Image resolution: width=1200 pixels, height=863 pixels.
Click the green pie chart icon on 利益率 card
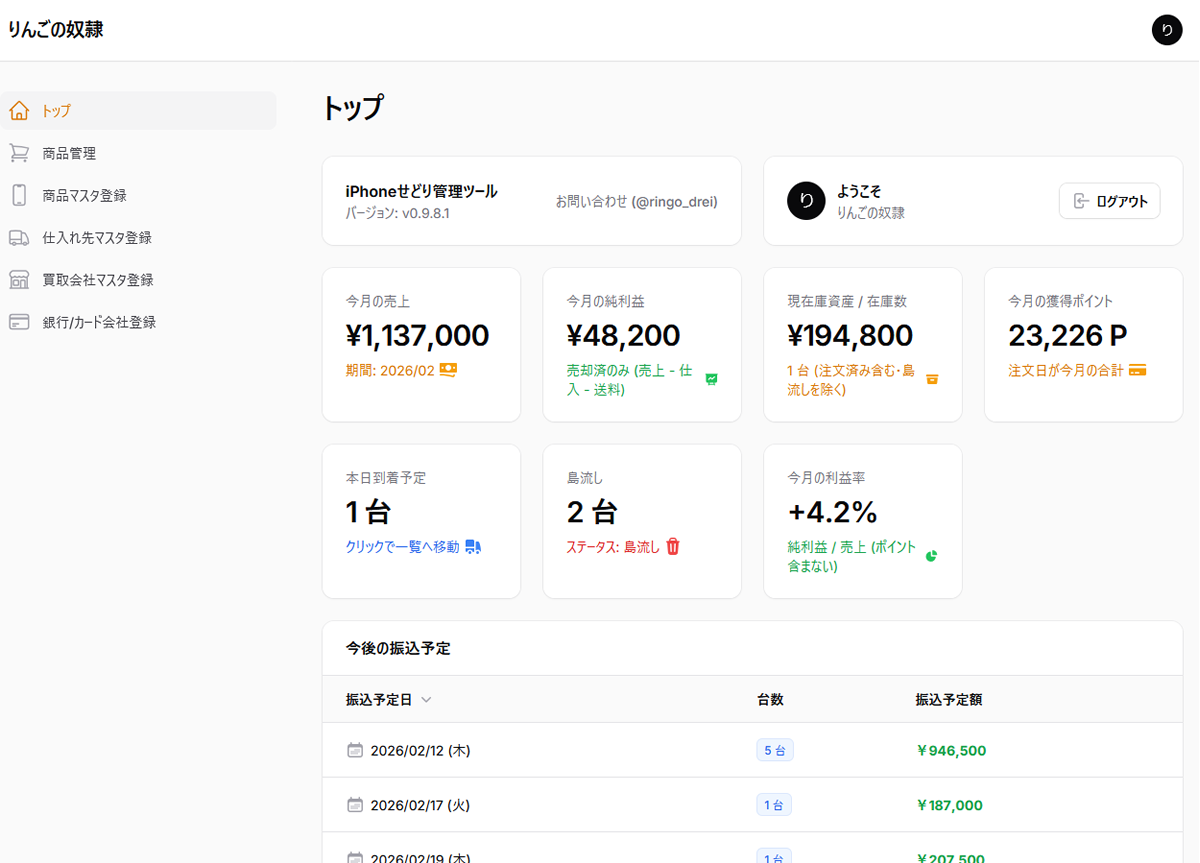tap(929, 557)
